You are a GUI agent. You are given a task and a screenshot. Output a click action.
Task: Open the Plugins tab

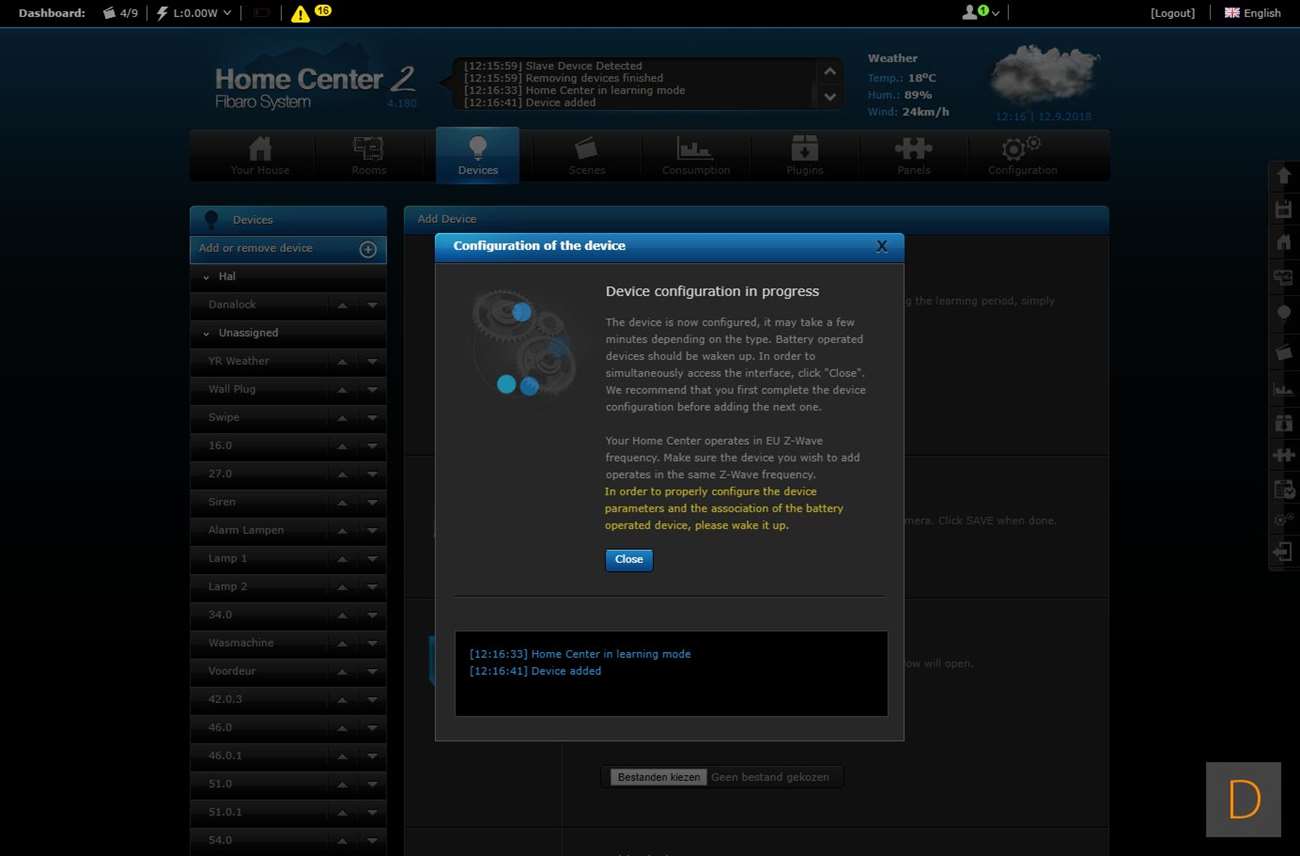pyautogui.click(x=805, y=156)
